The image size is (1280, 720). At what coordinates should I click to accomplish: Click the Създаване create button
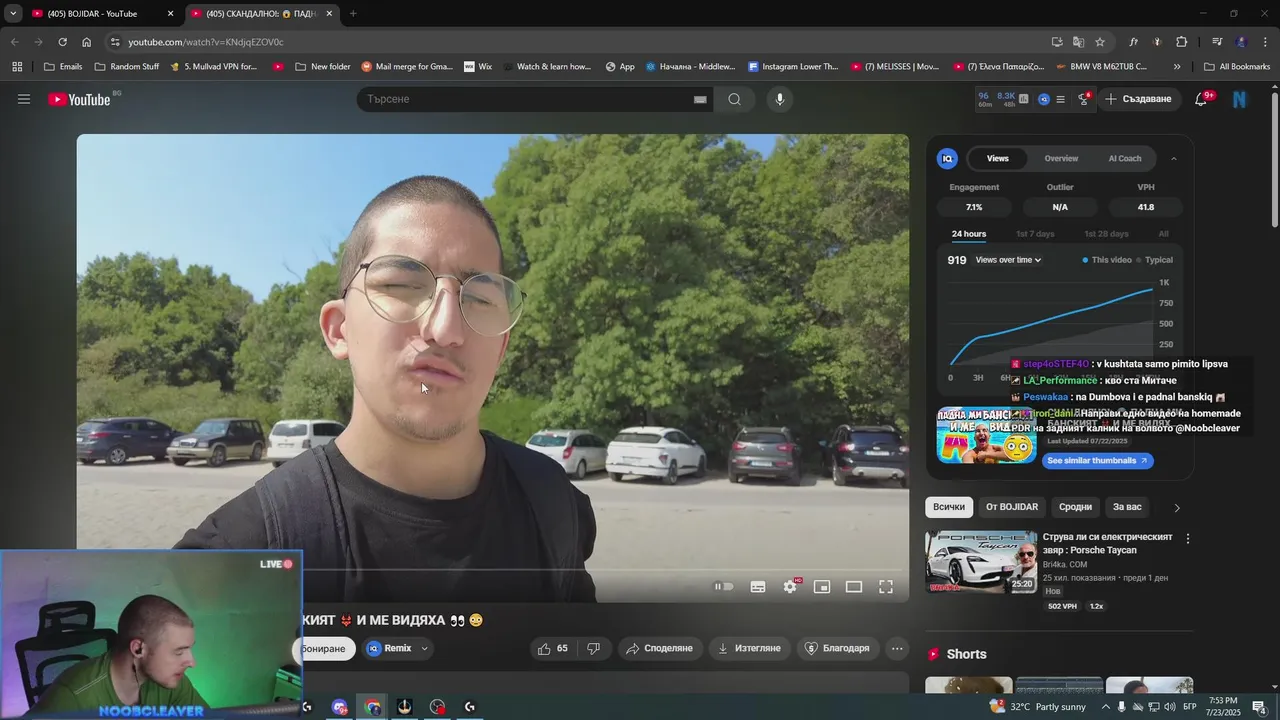click(x=1138, y=99)
